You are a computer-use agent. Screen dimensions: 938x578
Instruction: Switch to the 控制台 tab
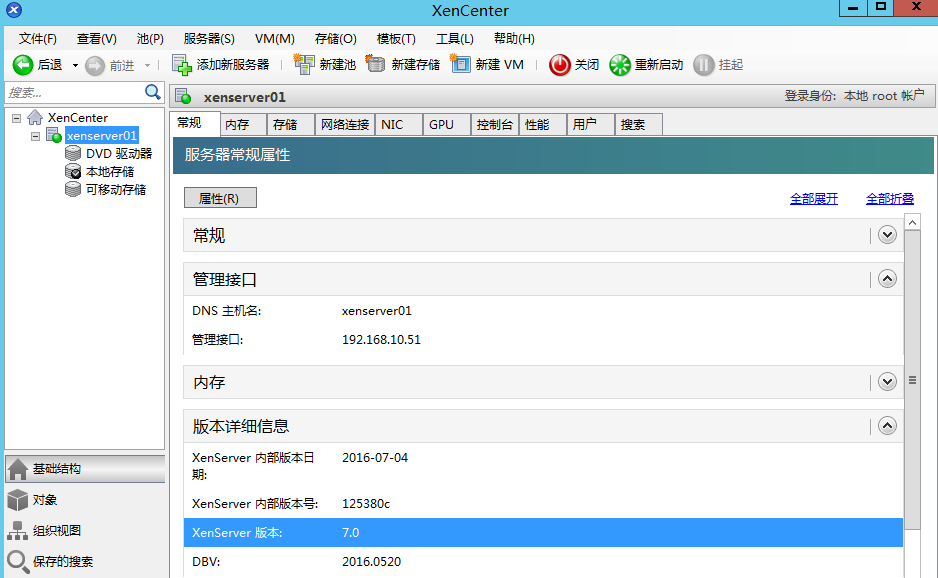point(495,124)
